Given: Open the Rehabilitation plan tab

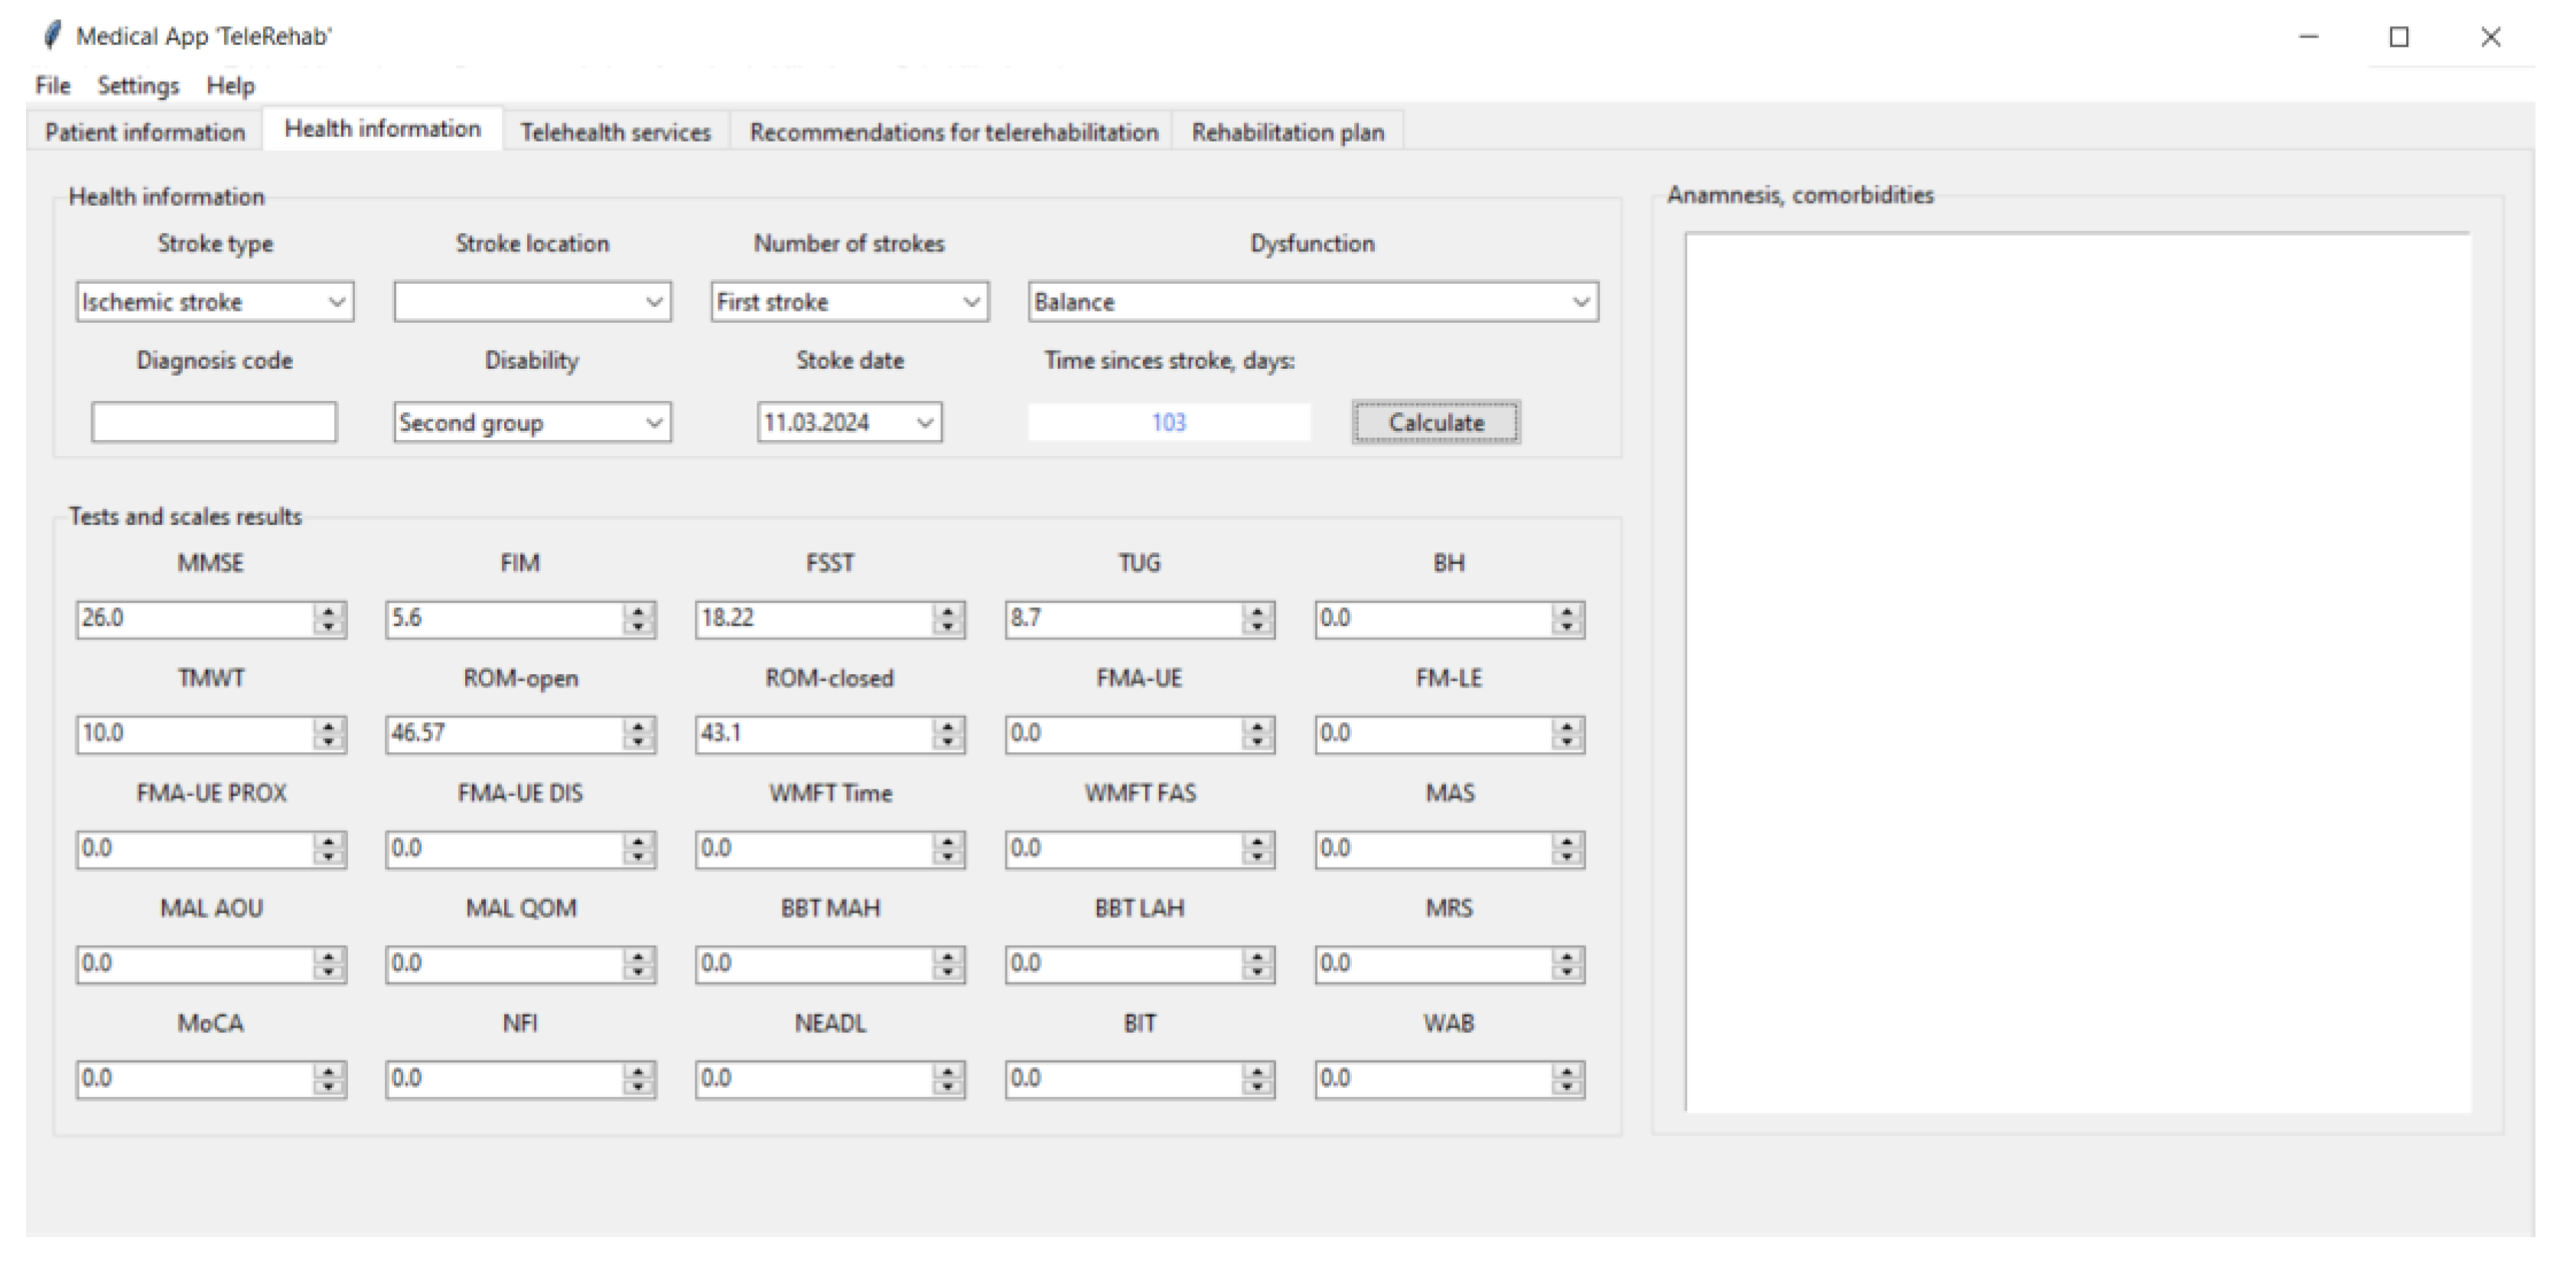Looking at the screenshot, I should [x=1287, y=132].
